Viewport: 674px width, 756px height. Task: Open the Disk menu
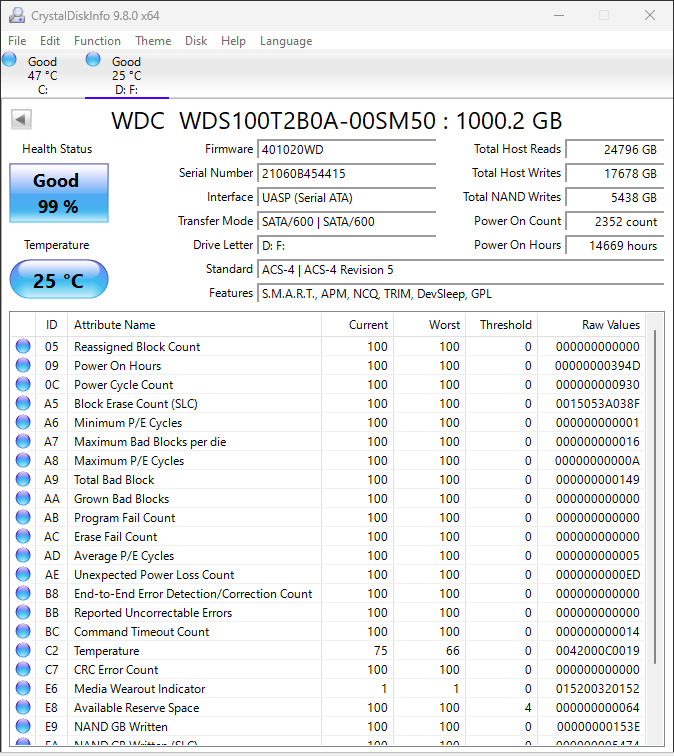coord(196,41)
